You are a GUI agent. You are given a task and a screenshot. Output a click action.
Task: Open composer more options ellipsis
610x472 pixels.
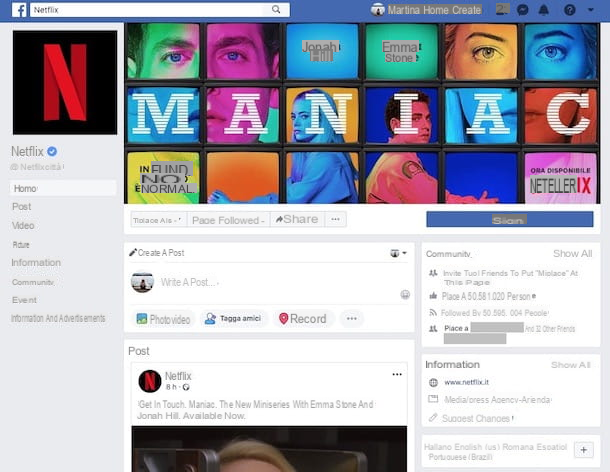click(x=352, y=319)
